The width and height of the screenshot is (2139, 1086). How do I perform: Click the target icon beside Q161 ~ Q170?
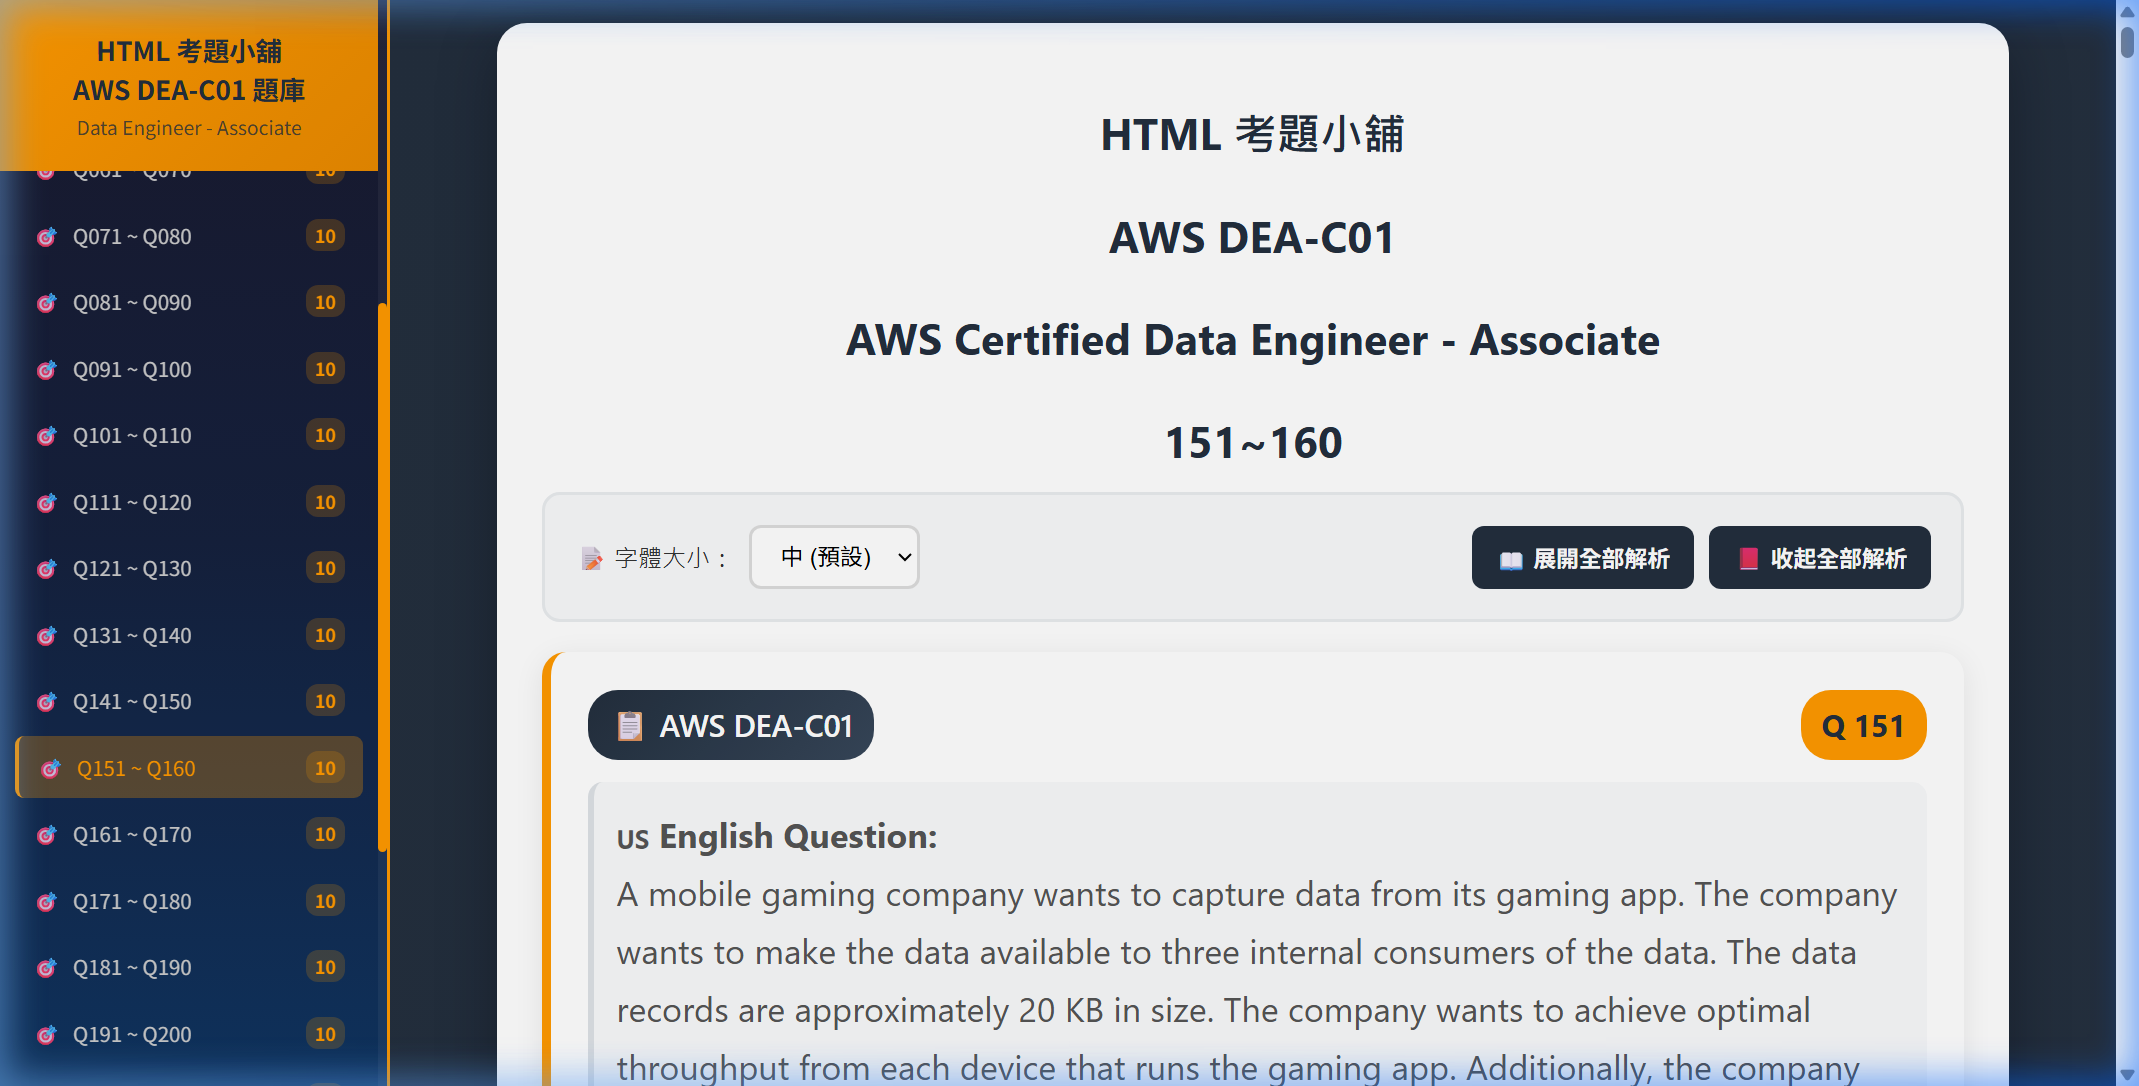47,835
